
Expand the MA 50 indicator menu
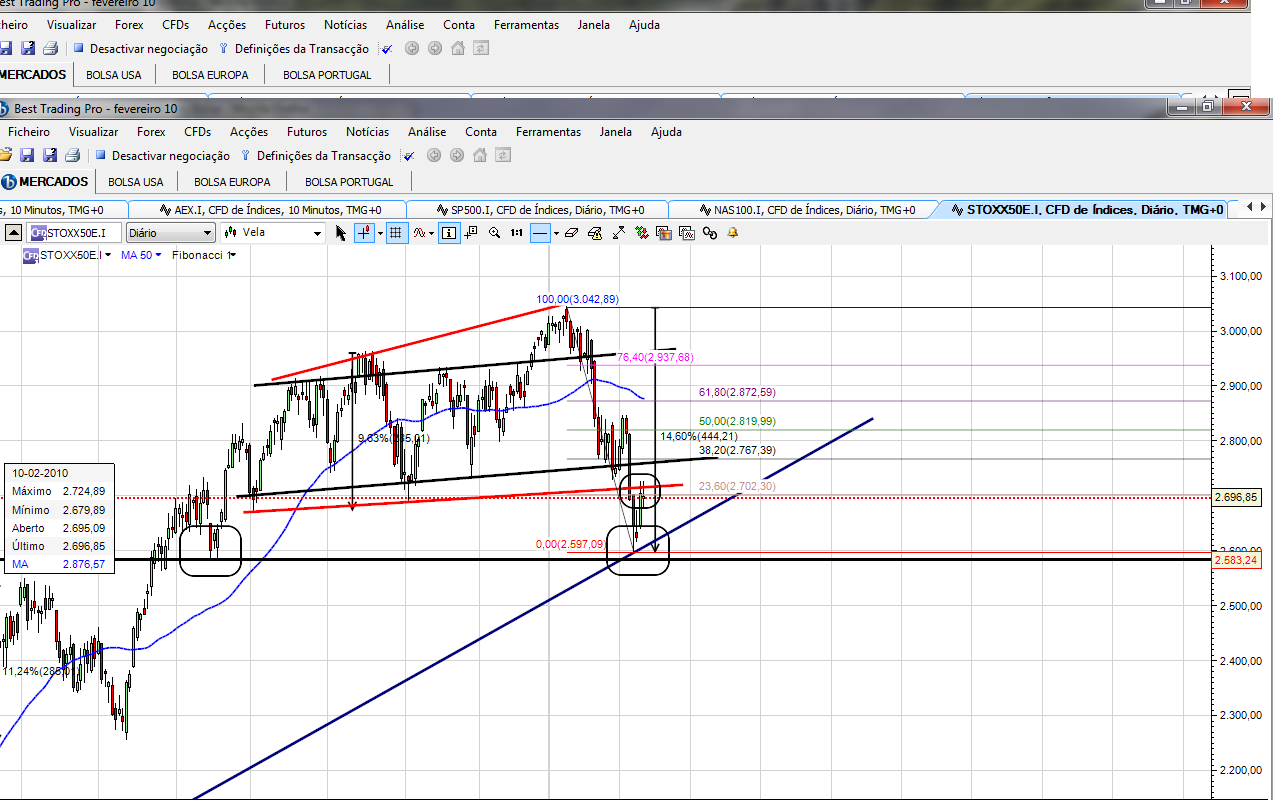pos(141,255)
